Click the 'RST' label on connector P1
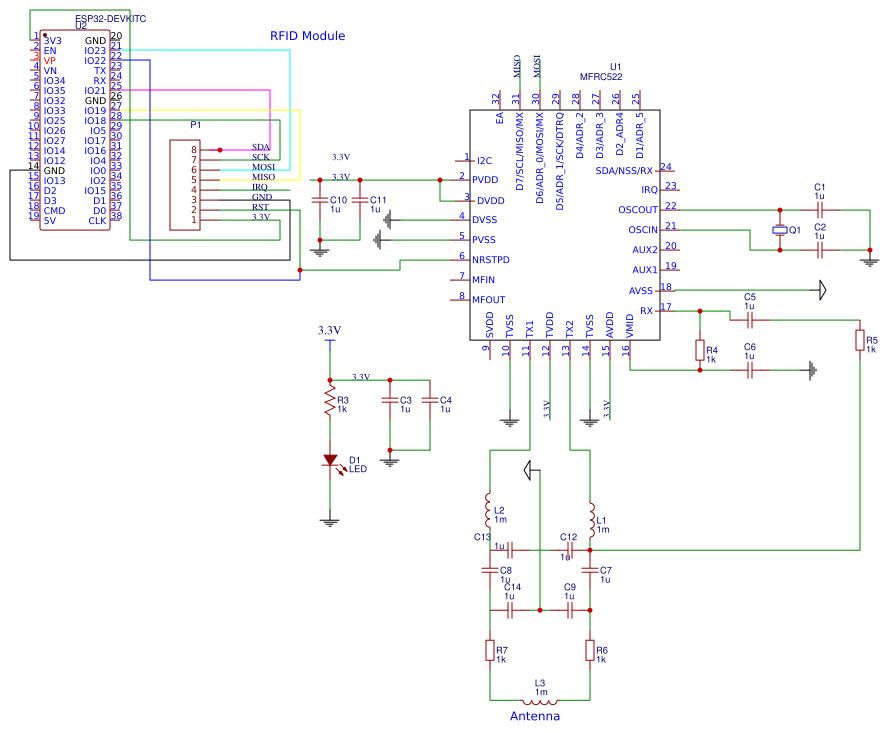 (x=260, y=207)
